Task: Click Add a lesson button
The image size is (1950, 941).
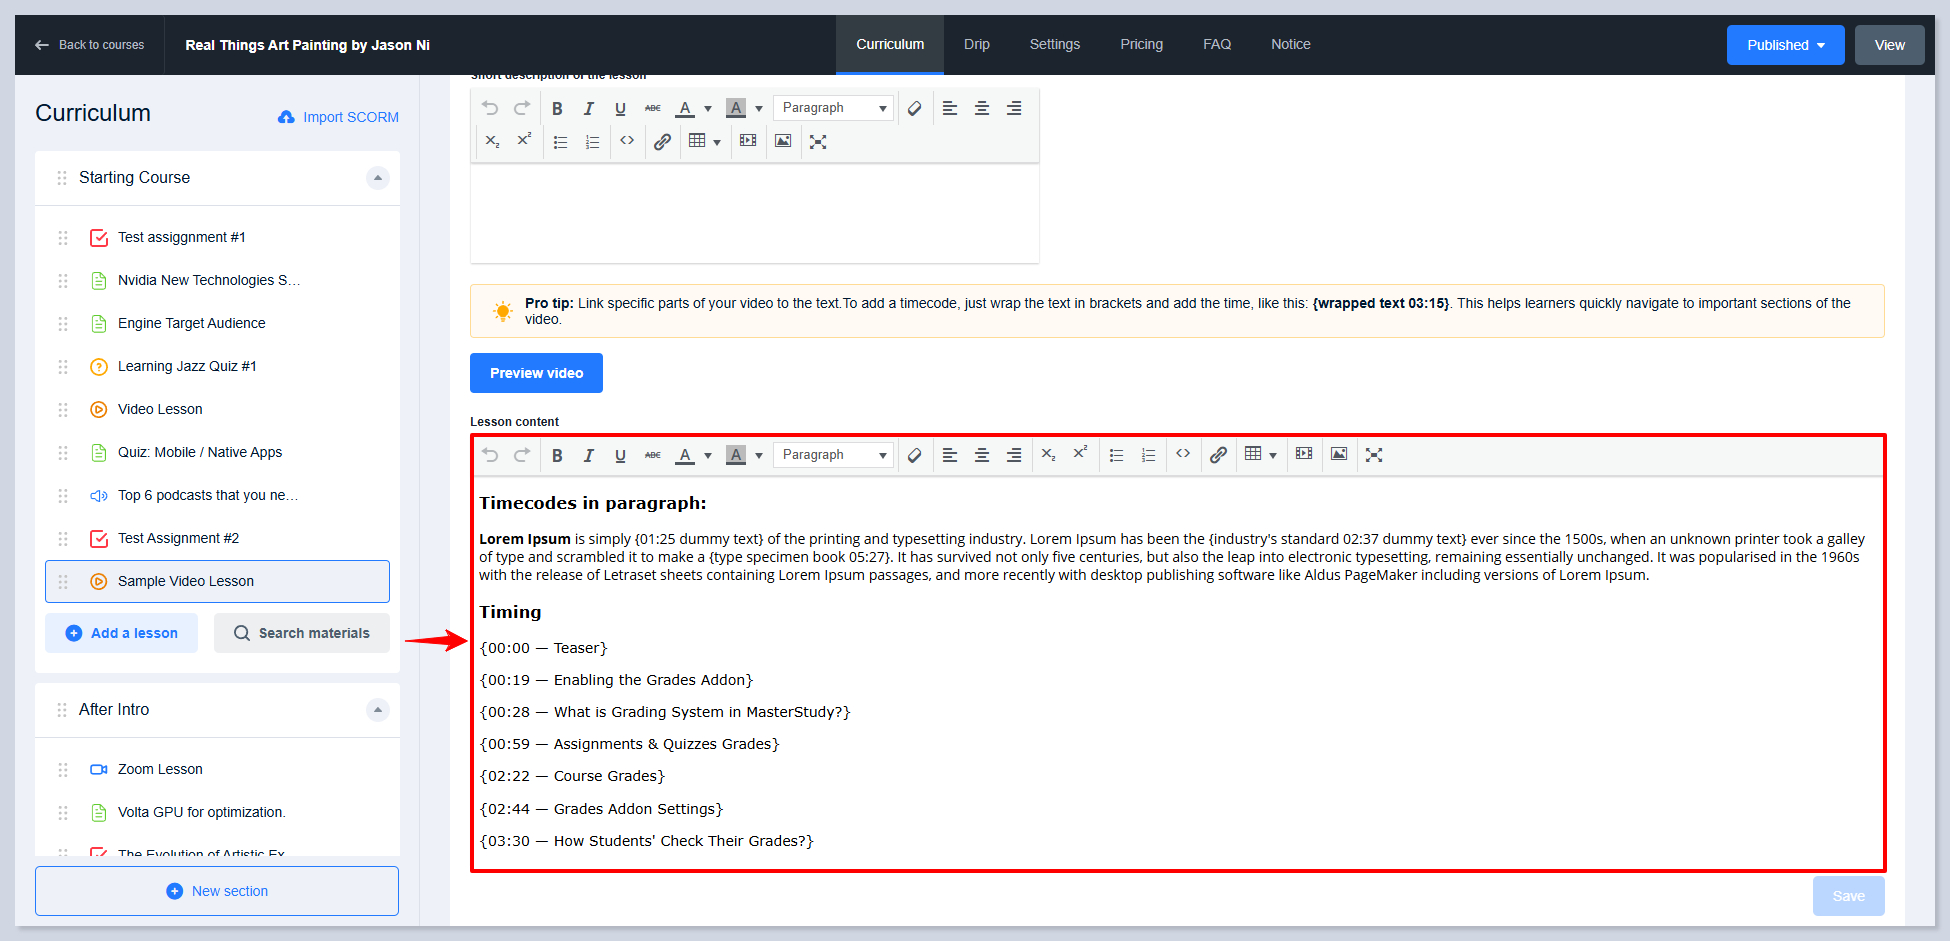Action: (x=121, y=633)
